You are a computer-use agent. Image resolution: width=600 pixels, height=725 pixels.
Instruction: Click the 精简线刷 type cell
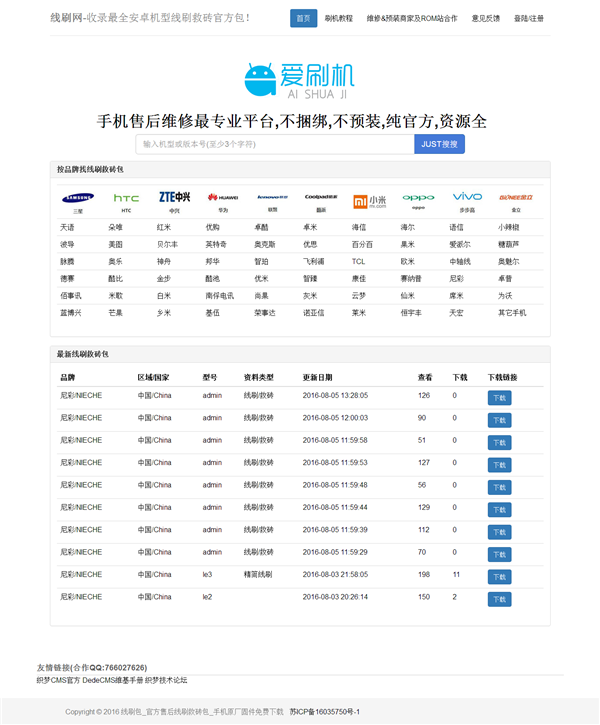click(x=258, y=575)
